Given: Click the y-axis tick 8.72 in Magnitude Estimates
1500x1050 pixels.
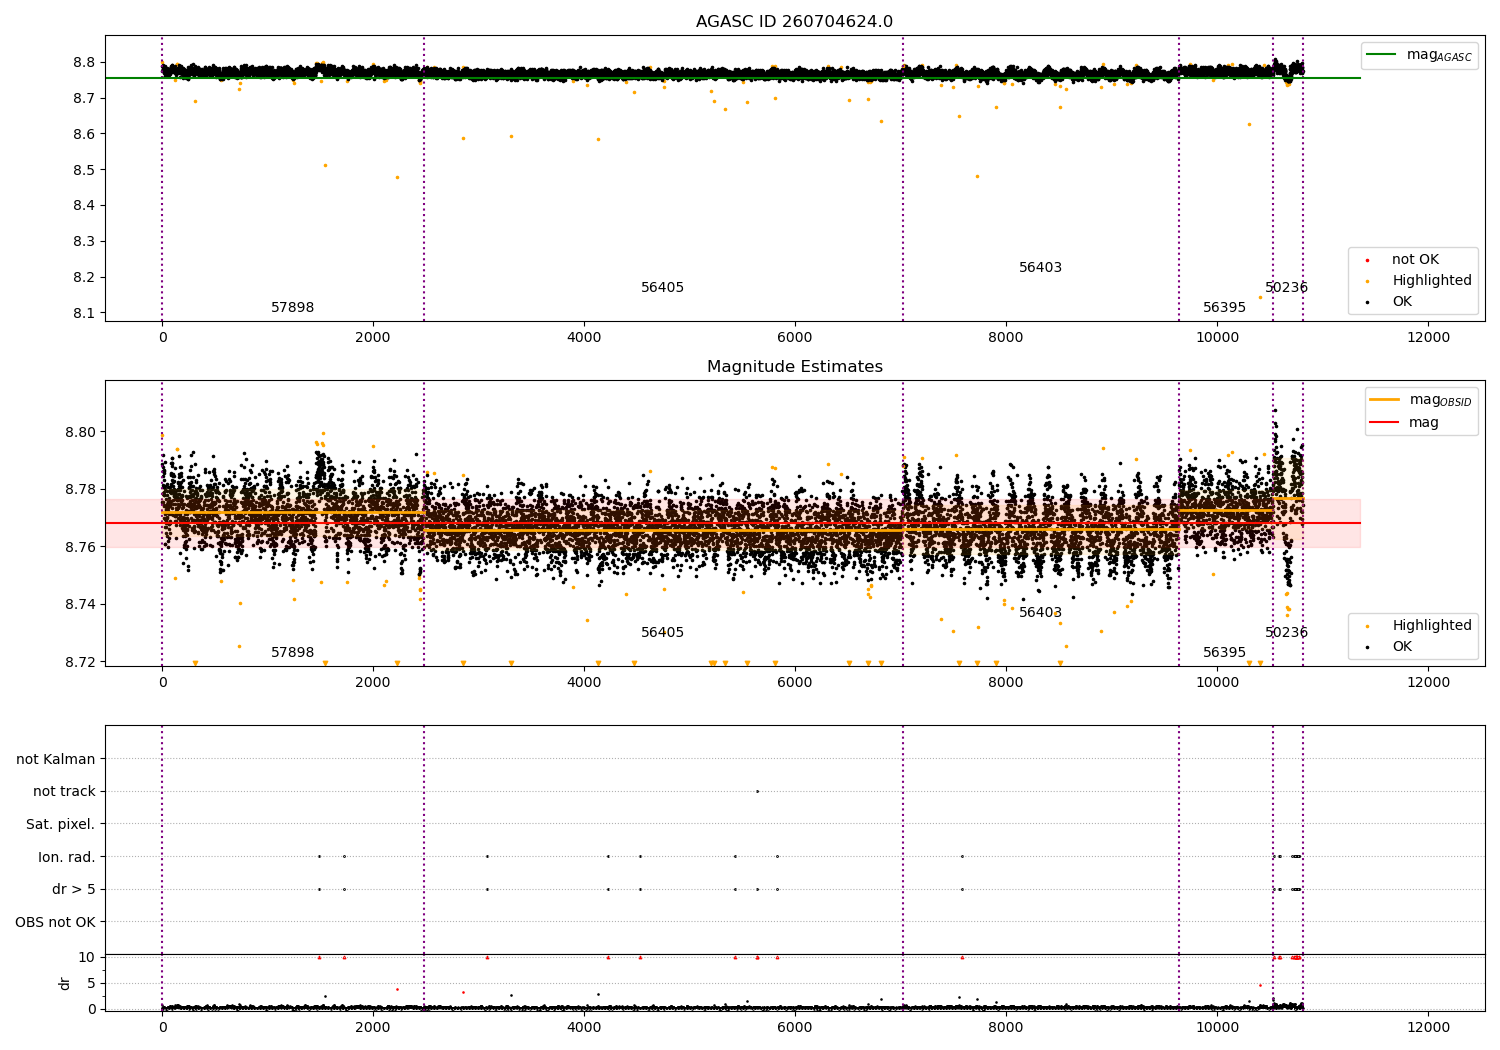Looking at the screenshot, I should [x=81, y=662].
